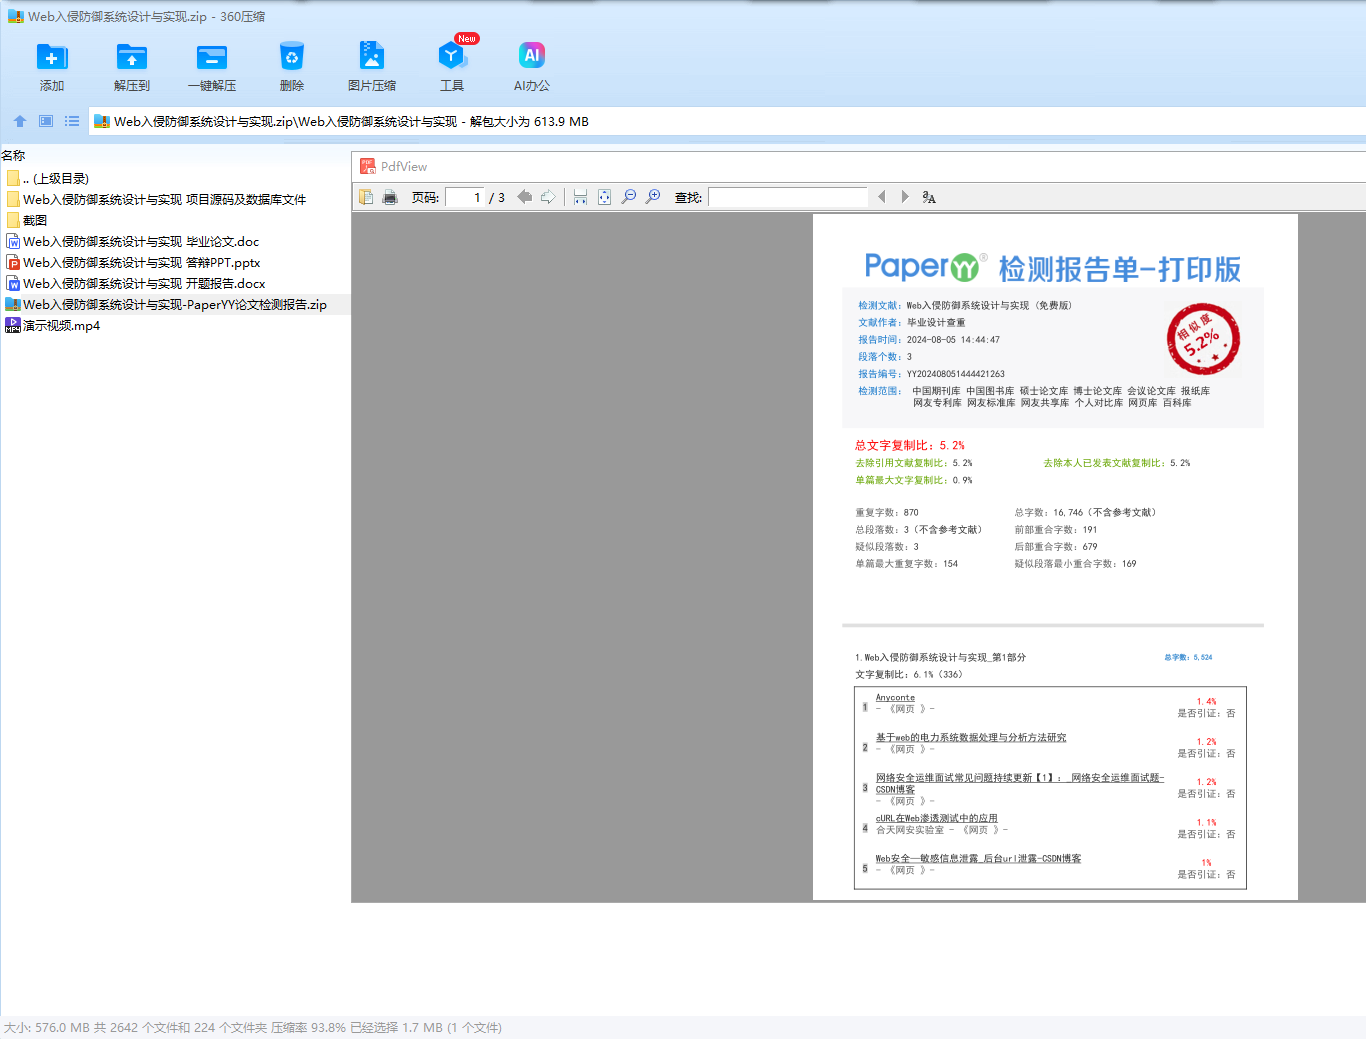
Task: Click the 总字数: 5,524 blue text
Action: [1188, 657]
